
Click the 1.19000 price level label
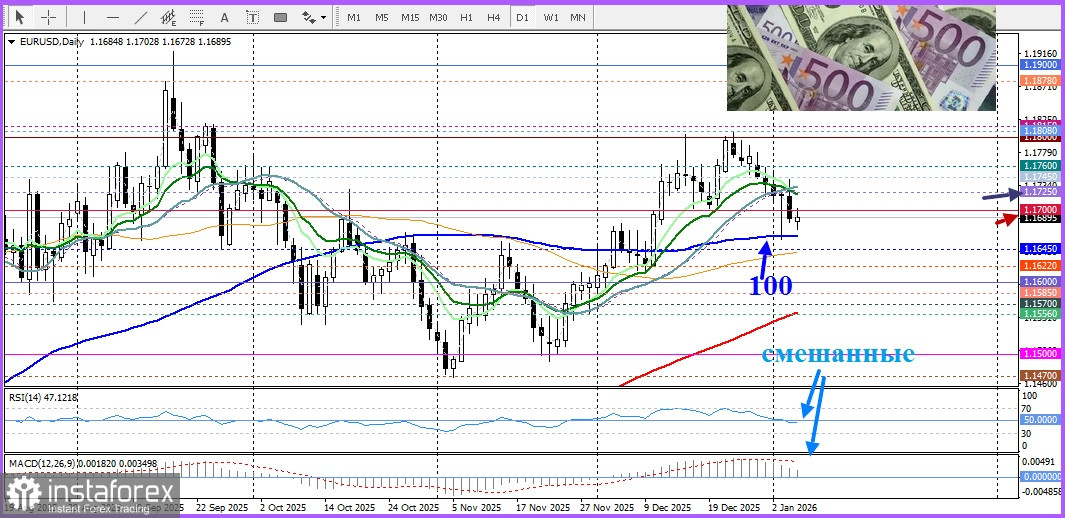coord(1040,64)
